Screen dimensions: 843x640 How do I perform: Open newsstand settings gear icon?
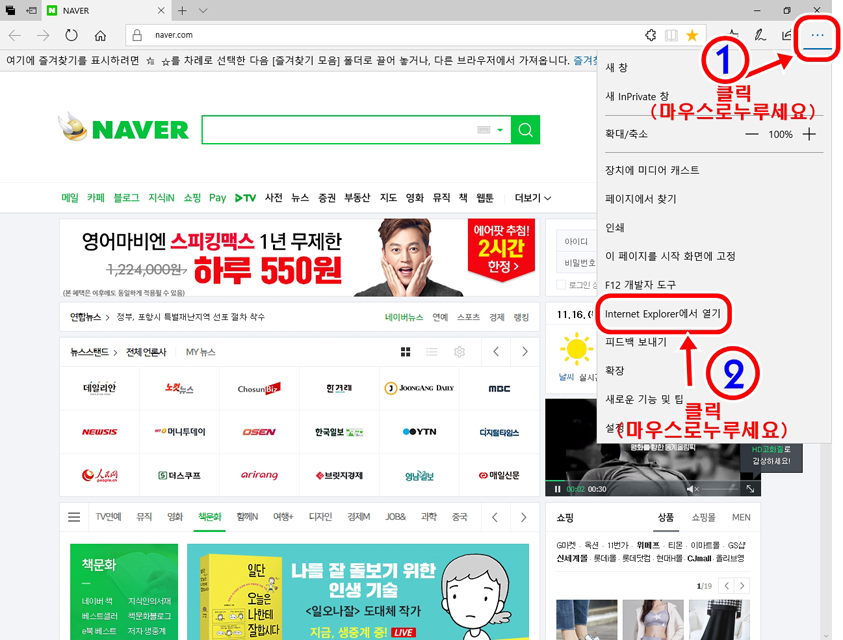click(x=459, y=352)
